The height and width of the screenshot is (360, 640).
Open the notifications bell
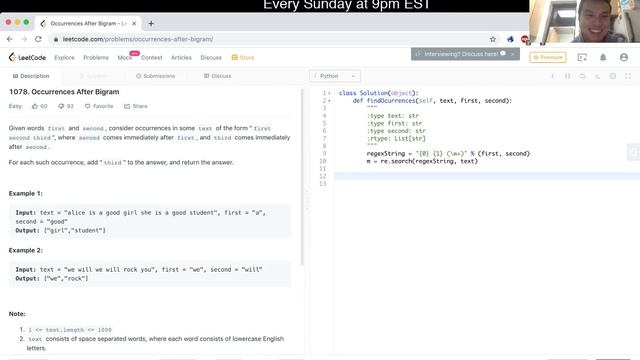coord(603,58)
